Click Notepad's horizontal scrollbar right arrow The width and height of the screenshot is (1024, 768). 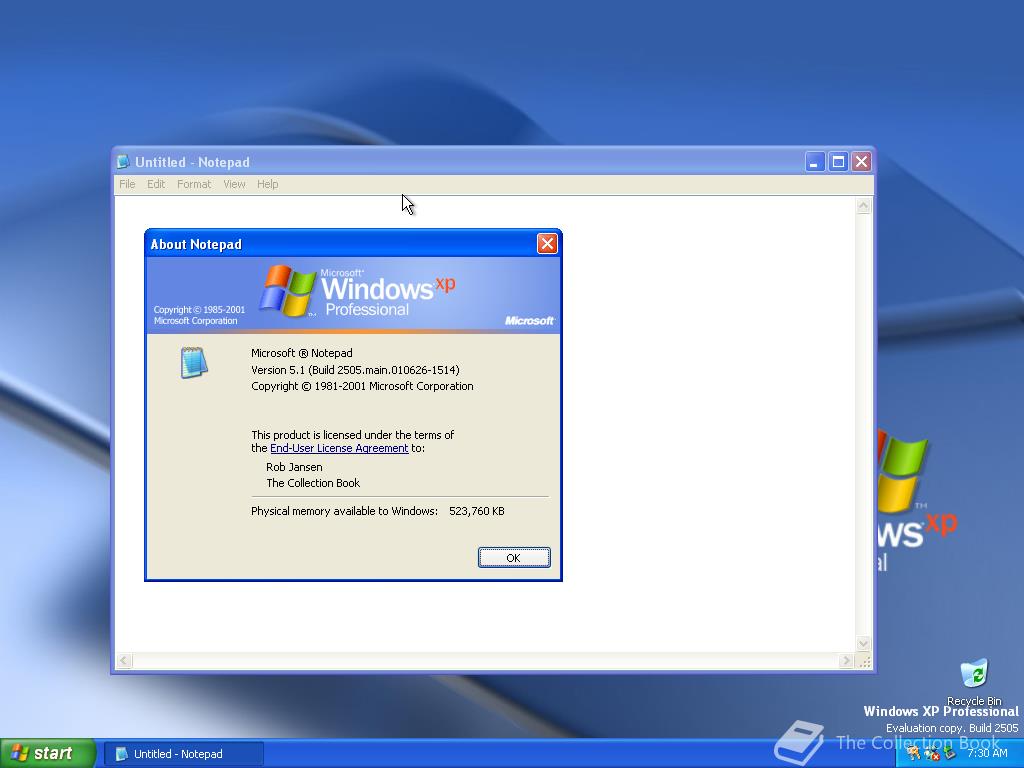pos(846,661)
